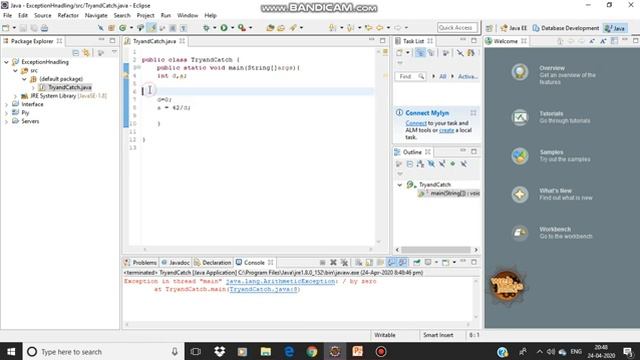
Task: Click the Remove Launch X icon in Console
Action: [x=333, y=262]
